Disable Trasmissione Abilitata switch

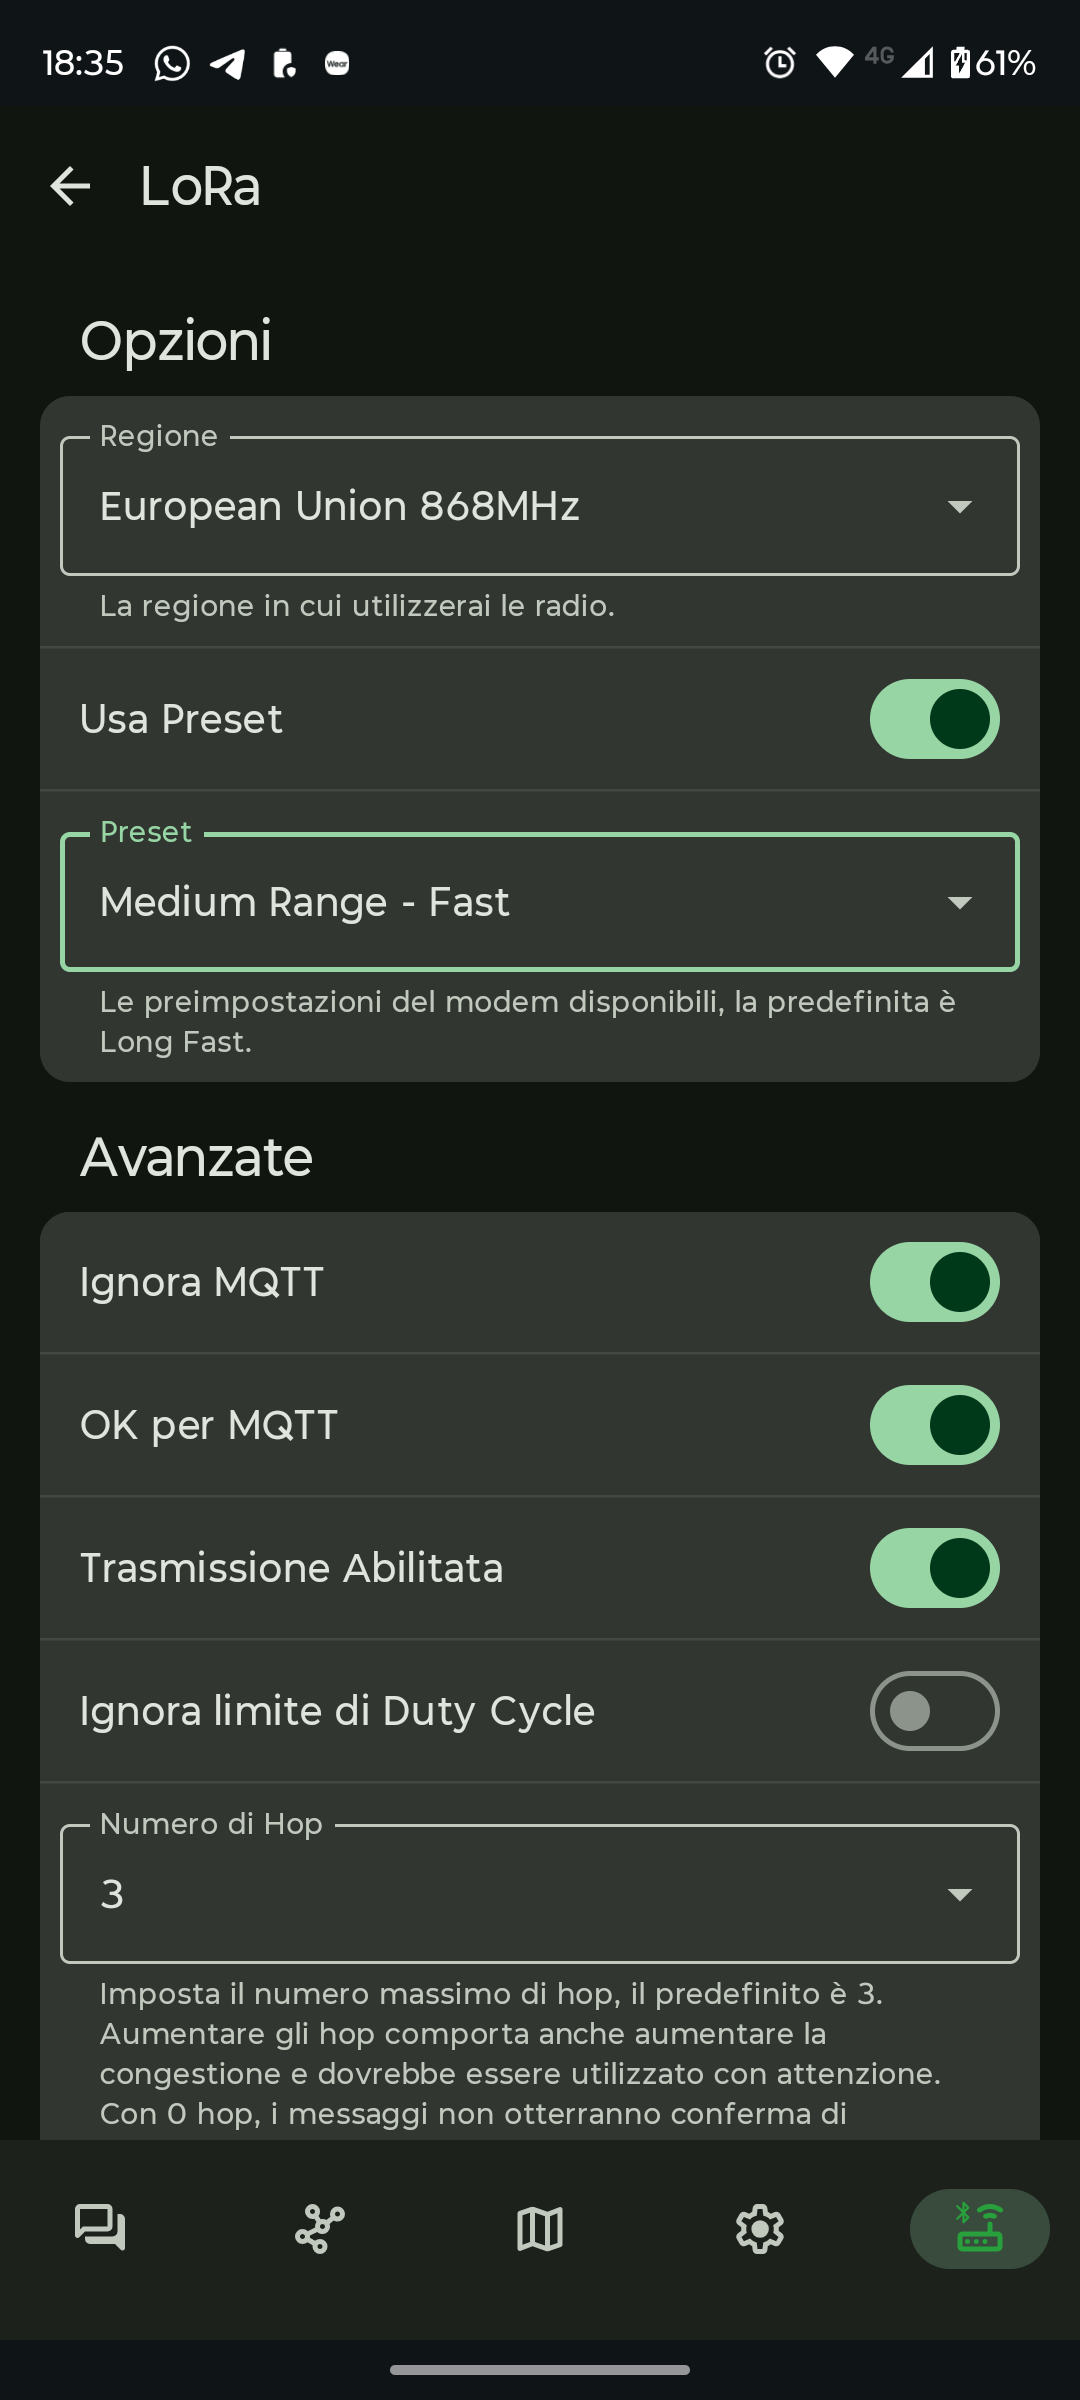[x=934, y=1568]
